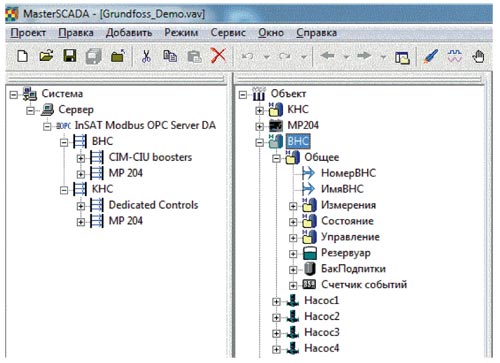Open a project with the folder icon
The height and width of the screenshot is (363, 500).
(x=46, y=56)
